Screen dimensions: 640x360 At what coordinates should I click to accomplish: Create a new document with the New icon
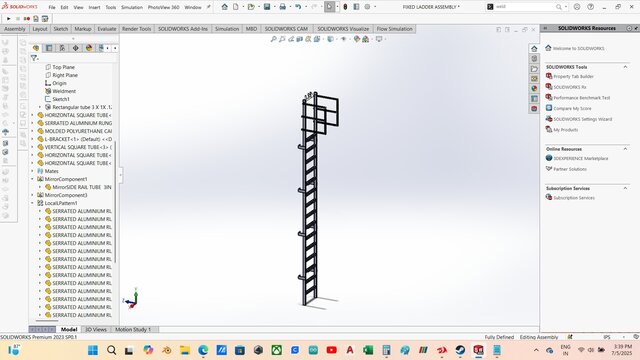236,7
